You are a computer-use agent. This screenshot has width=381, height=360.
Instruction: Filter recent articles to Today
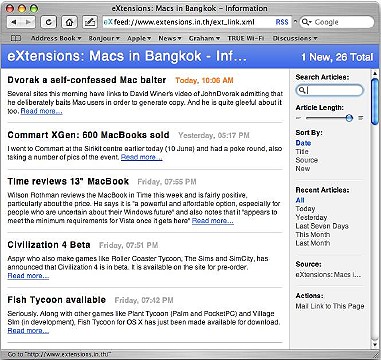[x=305, y=209]
